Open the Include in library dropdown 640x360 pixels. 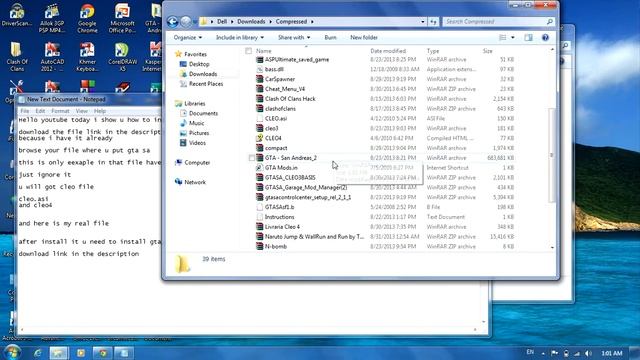(x=240, y=38)
